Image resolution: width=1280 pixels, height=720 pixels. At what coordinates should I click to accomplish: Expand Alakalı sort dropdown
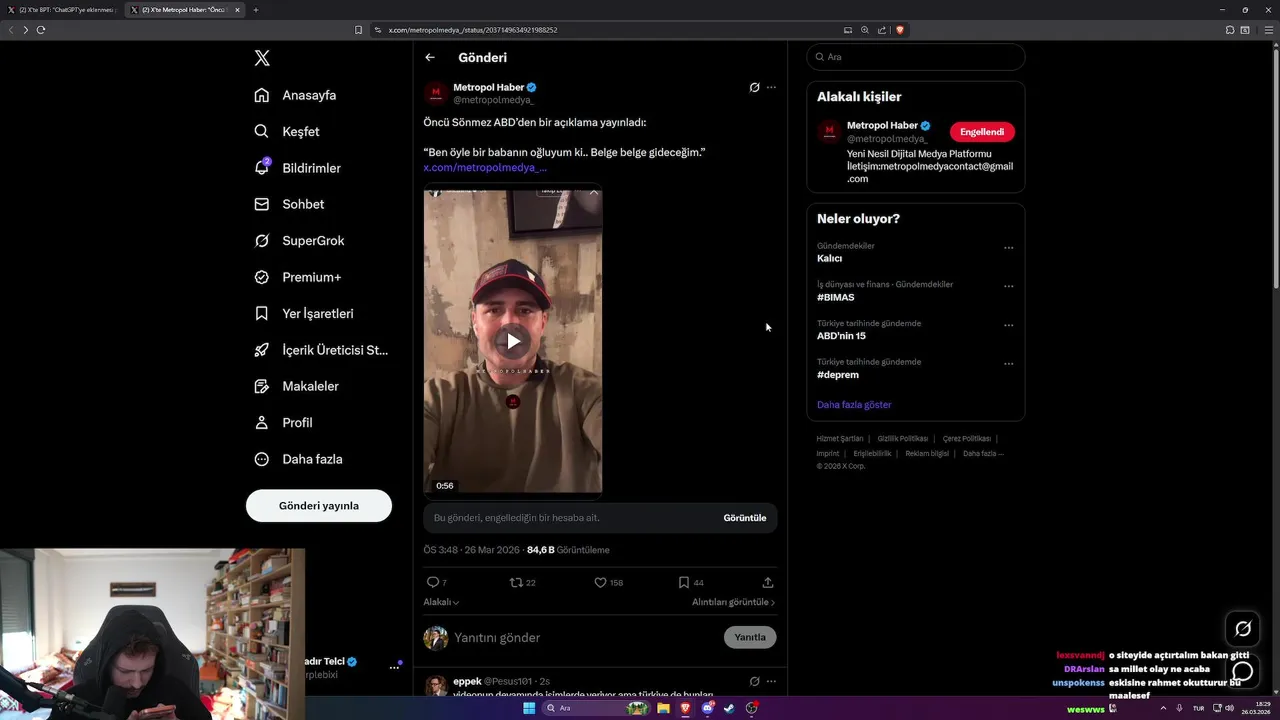pos(441,602)
